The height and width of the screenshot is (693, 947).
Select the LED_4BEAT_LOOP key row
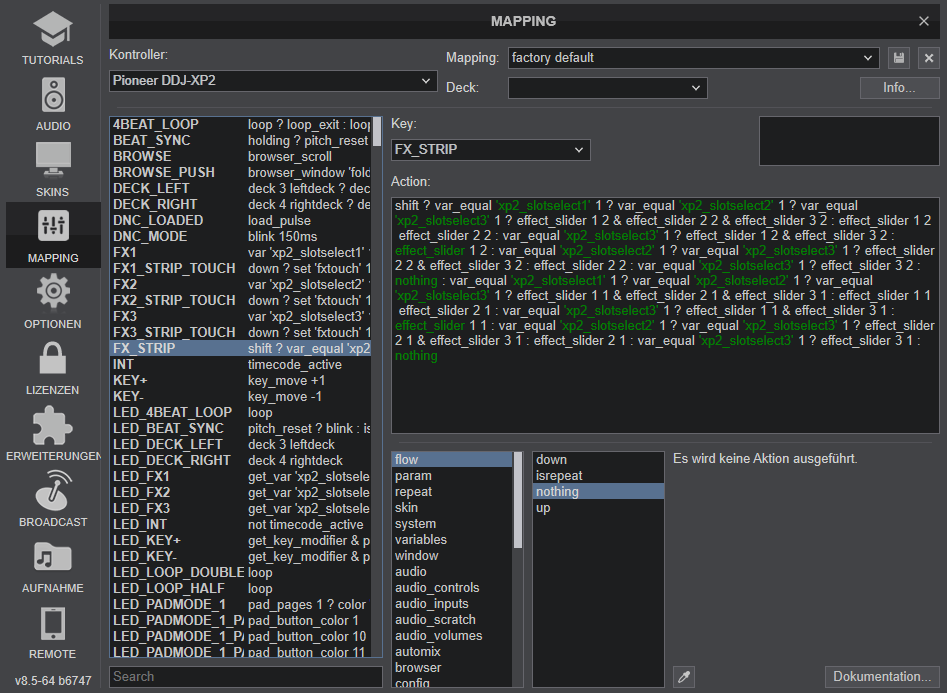241,413
